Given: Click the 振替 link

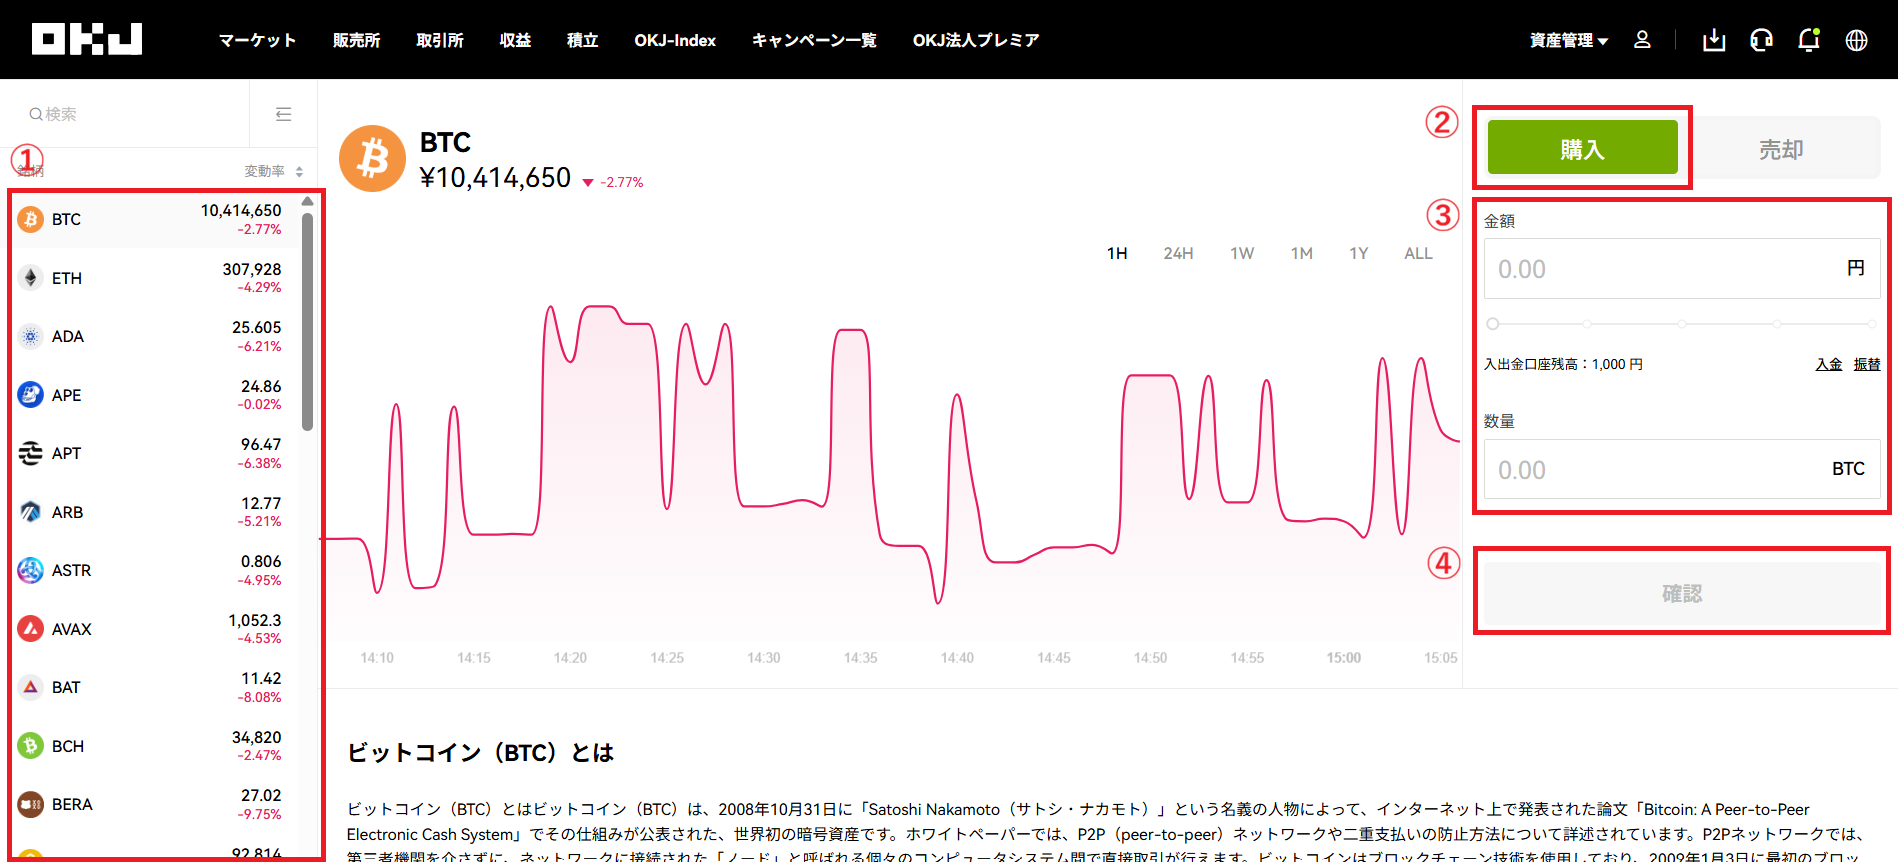Looking at the screenshot, I should pos(1867,364).
